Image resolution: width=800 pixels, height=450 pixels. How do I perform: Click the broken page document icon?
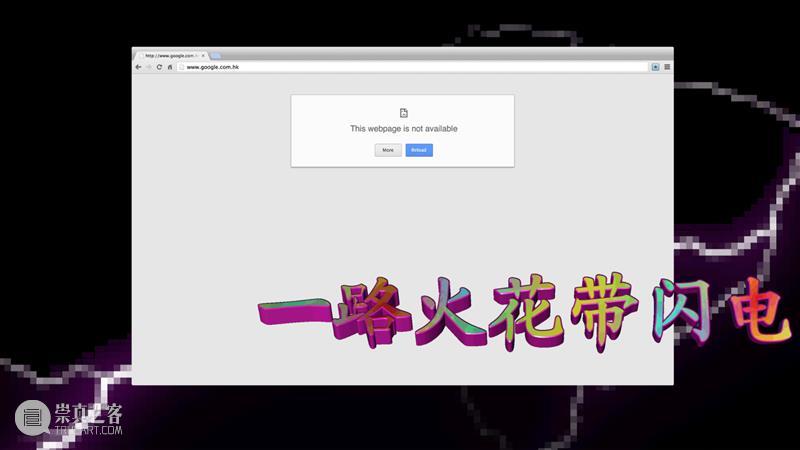pyautogui.click(x=404, y=113)
